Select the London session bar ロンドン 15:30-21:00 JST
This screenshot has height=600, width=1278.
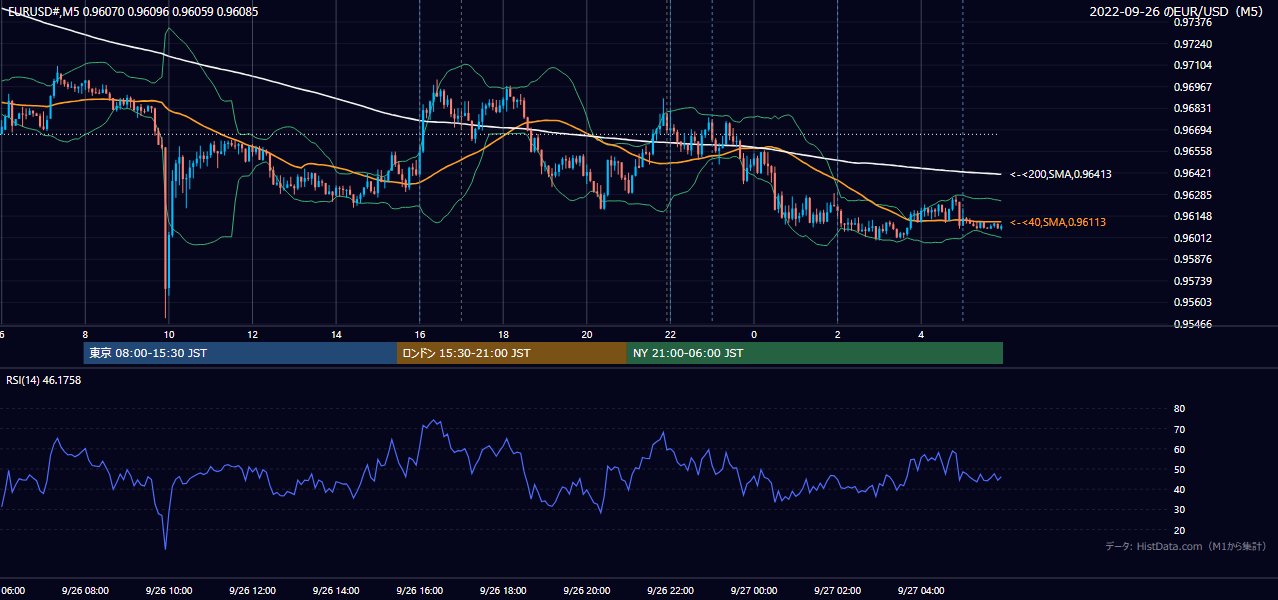click(512, 353)
